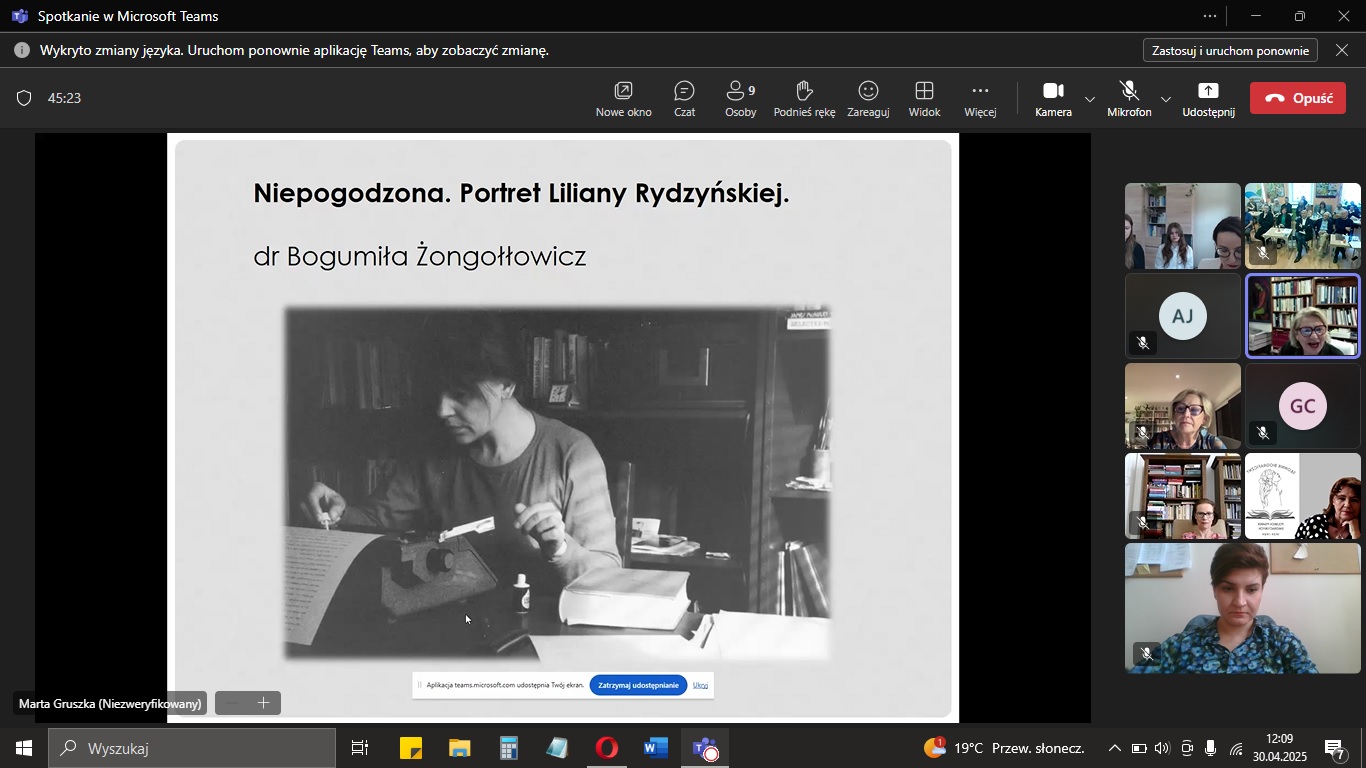Open Zareaguj reactions menu
Viewport: 1366px width, 768px height.
point(868,98)
